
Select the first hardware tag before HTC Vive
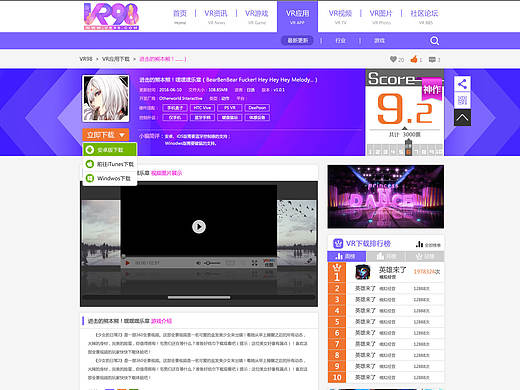click(175, 108)
